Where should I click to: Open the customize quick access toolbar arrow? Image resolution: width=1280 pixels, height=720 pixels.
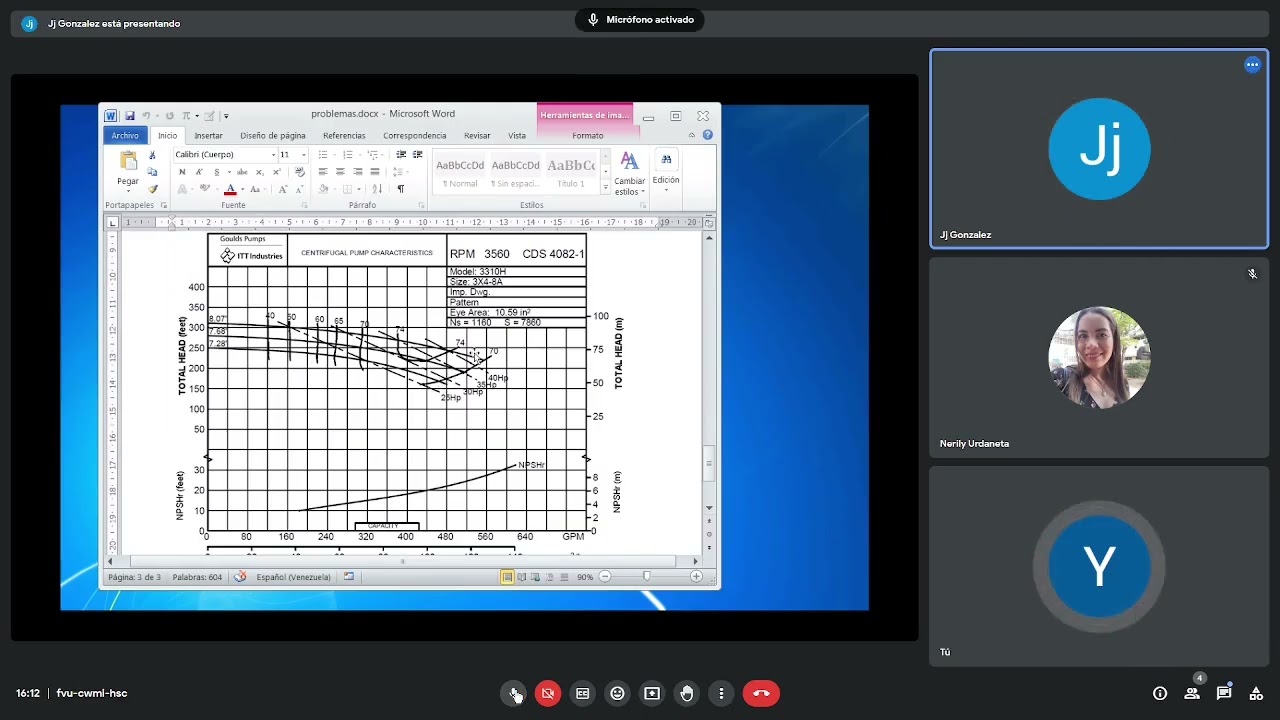(226, 116)
